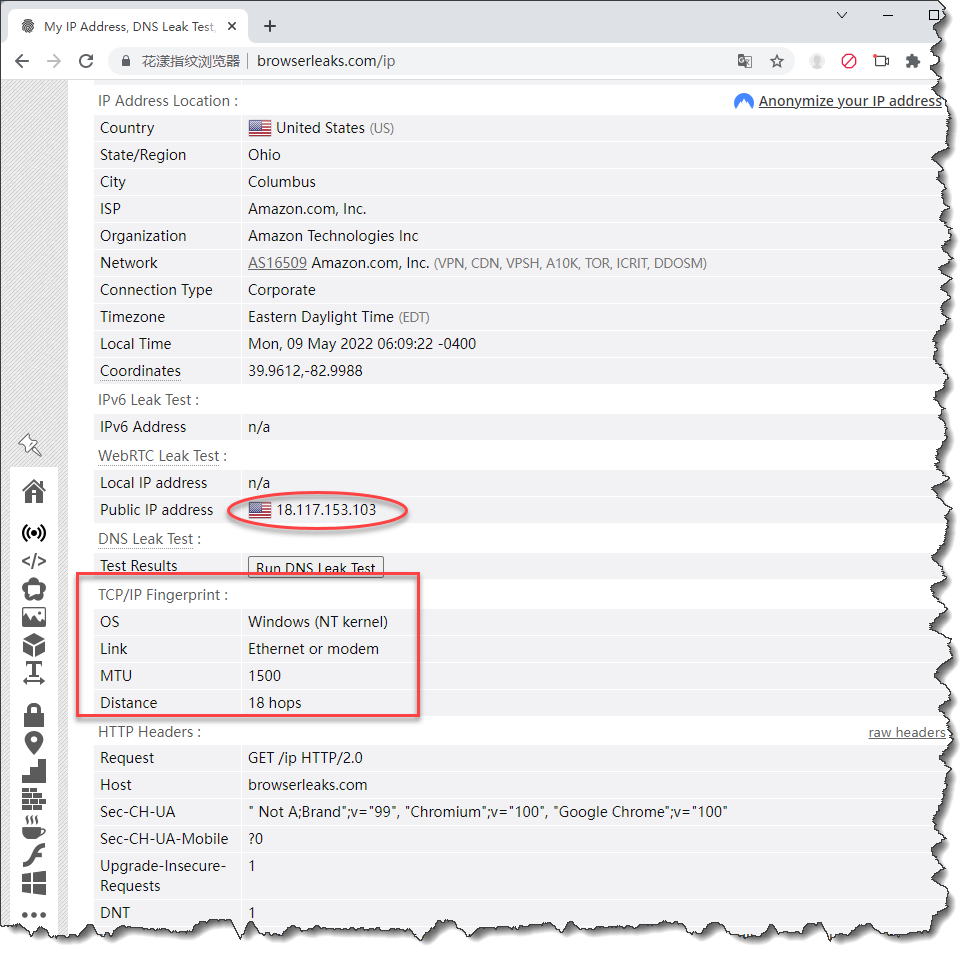Select the IP Address broadcast sidebar icon
Screen dimensions: 976x964
coord(34,533)
